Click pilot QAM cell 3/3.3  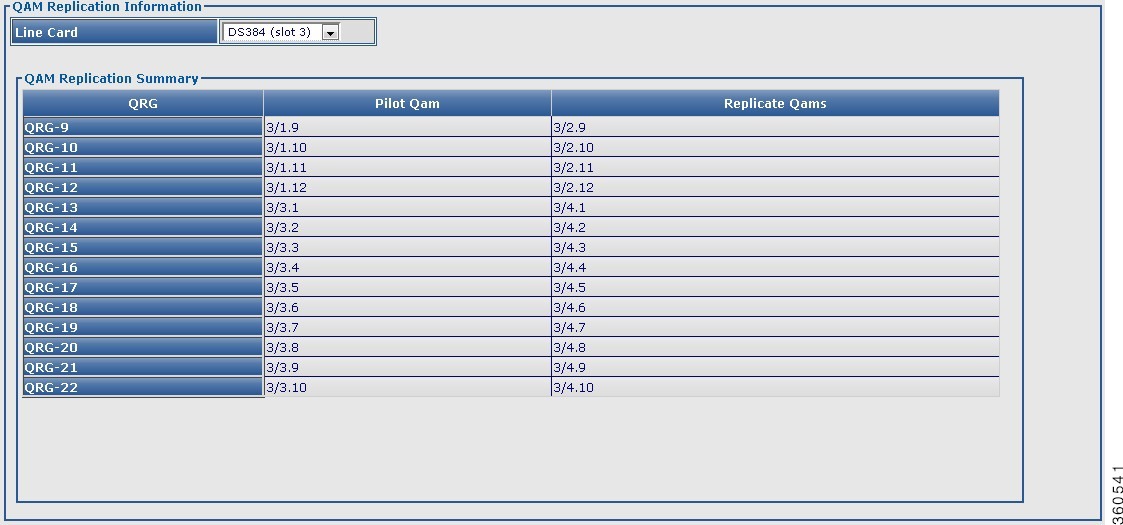coord(408,248)
